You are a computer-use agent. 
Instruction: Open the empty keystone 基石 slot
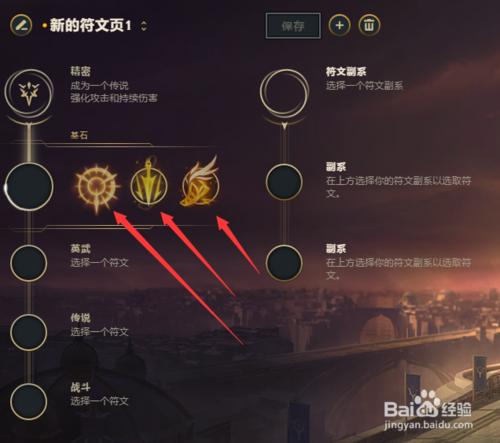(x=29, y=187)
